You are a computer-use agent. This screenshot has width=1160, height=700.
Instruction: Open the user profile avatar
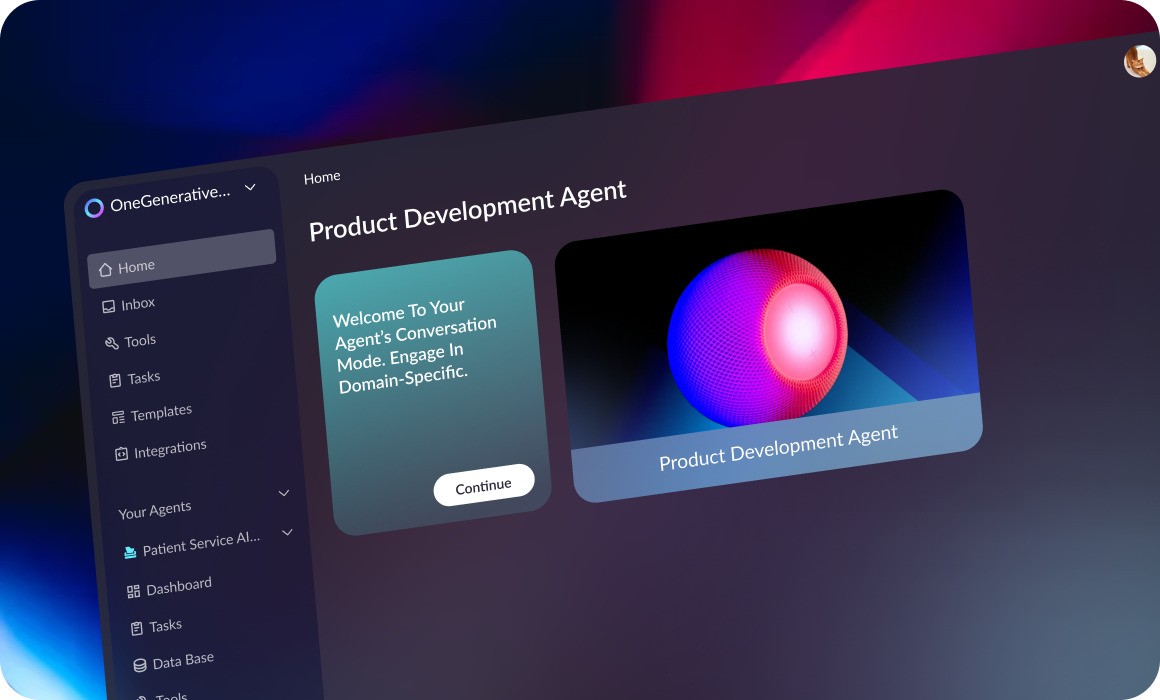point(1140,61)
